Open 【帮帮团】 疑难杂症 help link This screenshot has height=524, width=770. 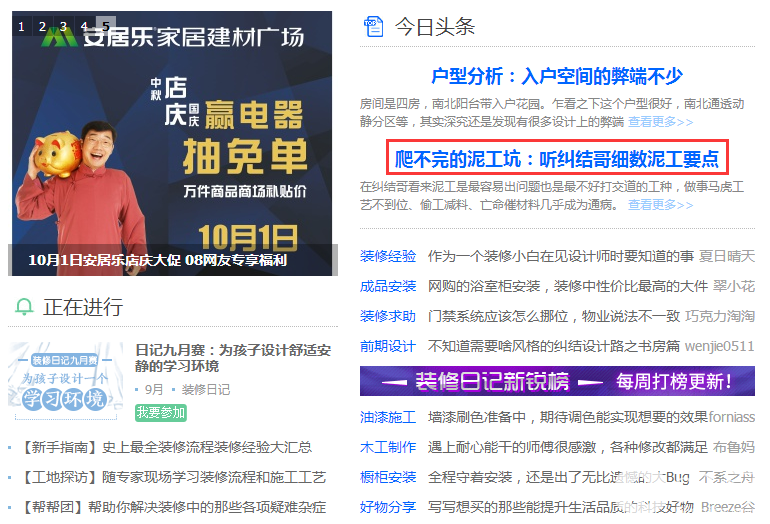[173, 507]
